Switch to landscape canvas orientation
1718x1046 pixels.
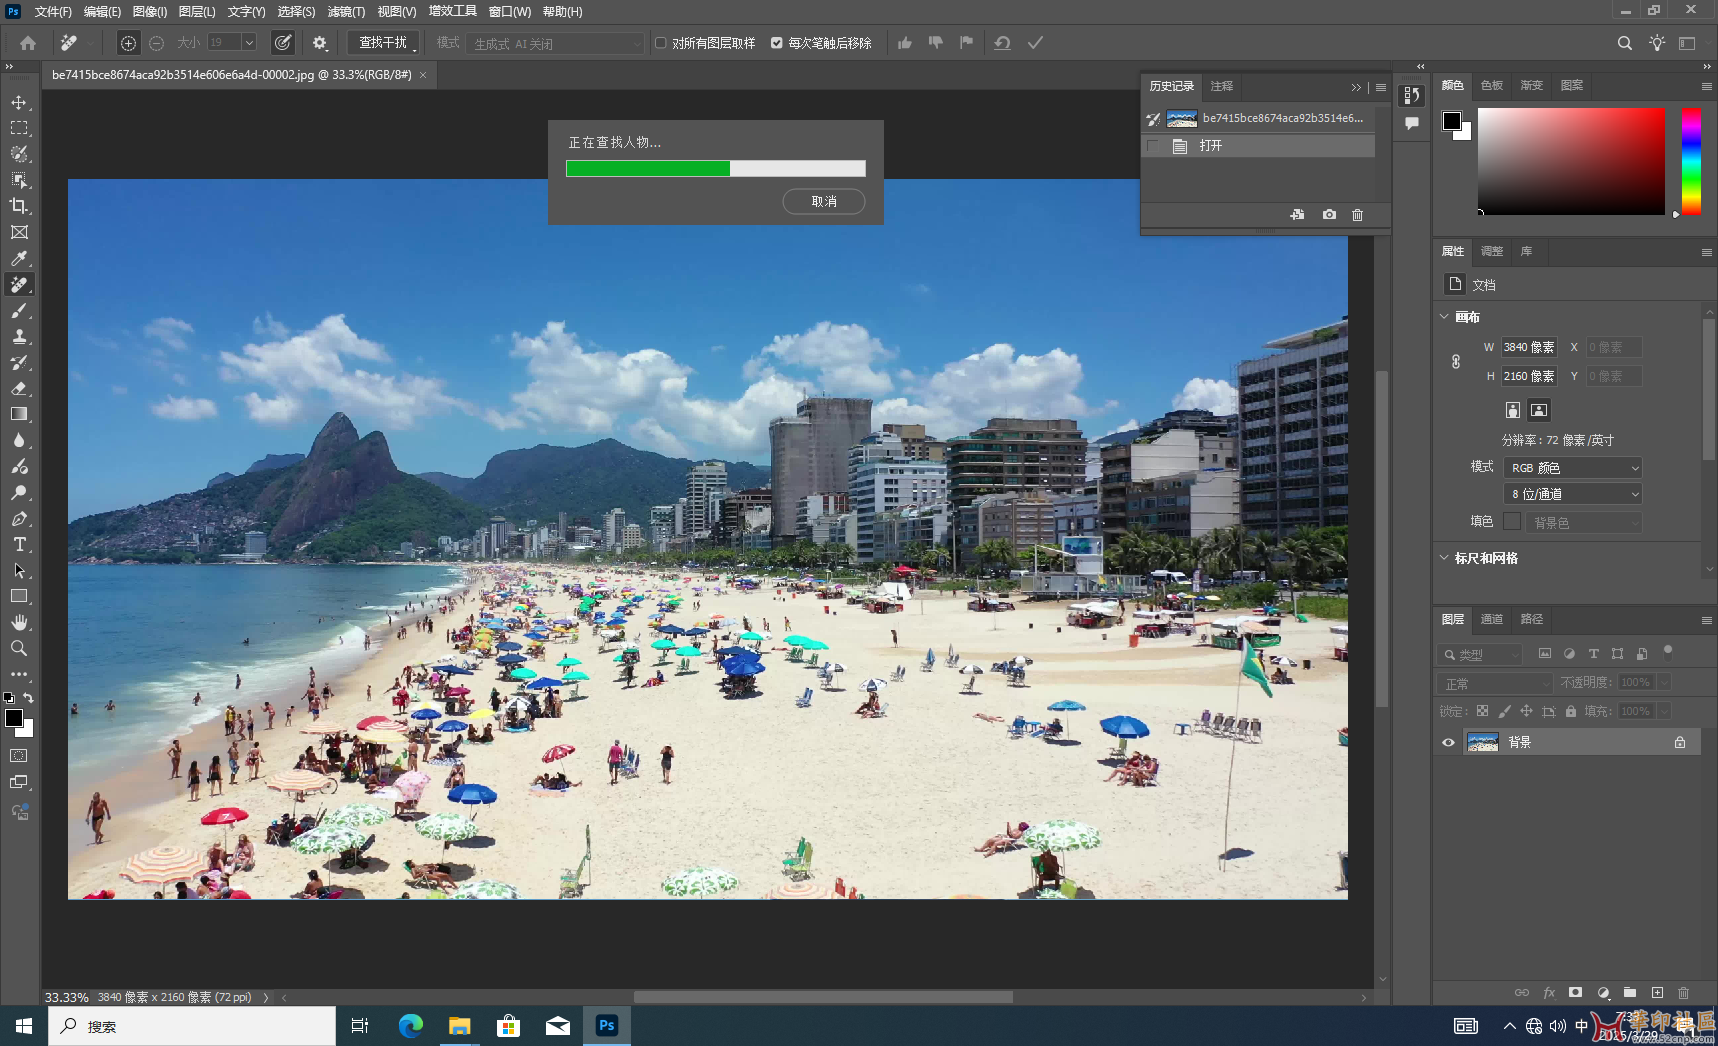tap(1539, 410)
